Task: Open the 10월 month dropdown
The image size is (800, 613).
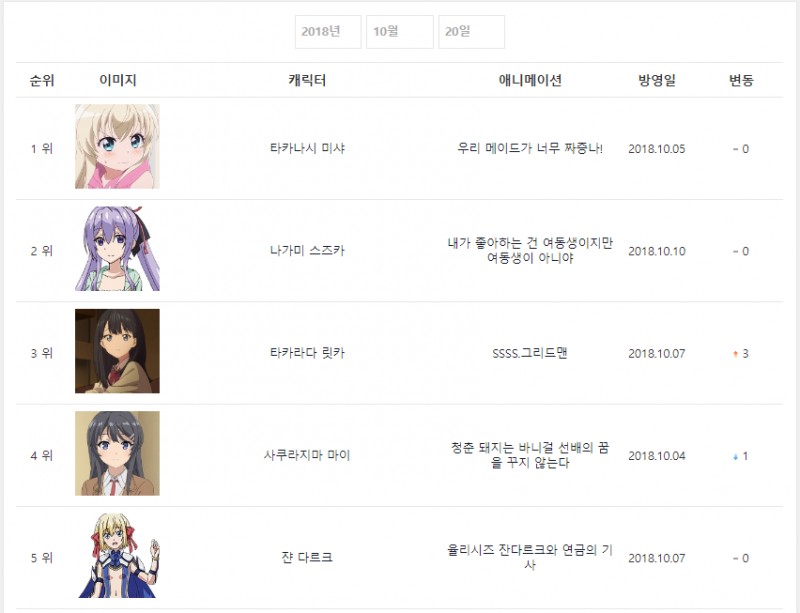Action: click(x=400, y=32)
